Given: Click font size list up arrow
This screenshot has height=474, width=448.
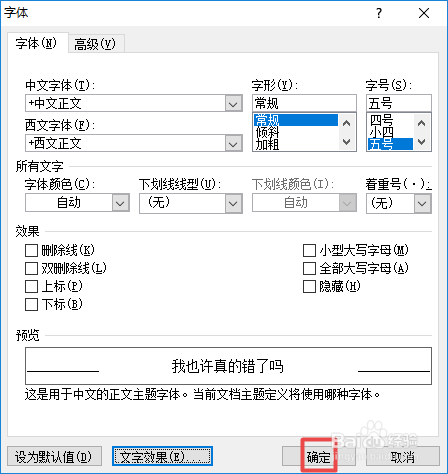Looking at the screenshot, I should pos(422,123).
